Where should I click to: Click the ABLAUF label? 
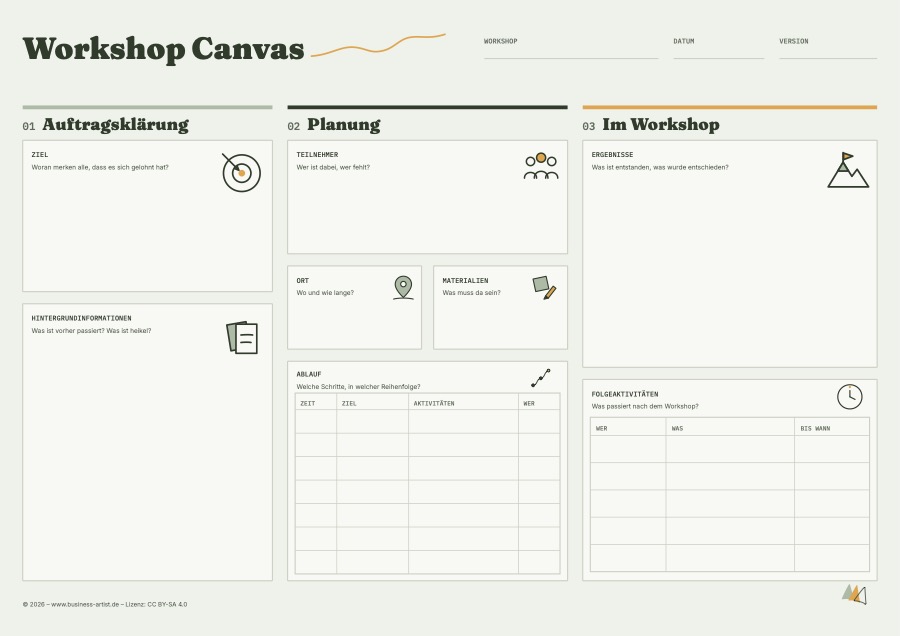coord(309,374)
